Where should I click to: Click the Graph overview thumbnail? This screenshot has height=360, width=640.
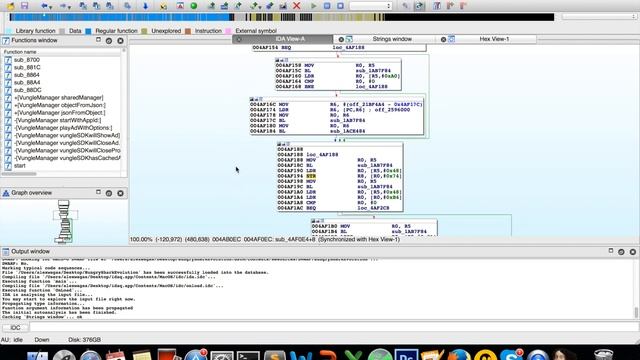click(x=64, y=221)
